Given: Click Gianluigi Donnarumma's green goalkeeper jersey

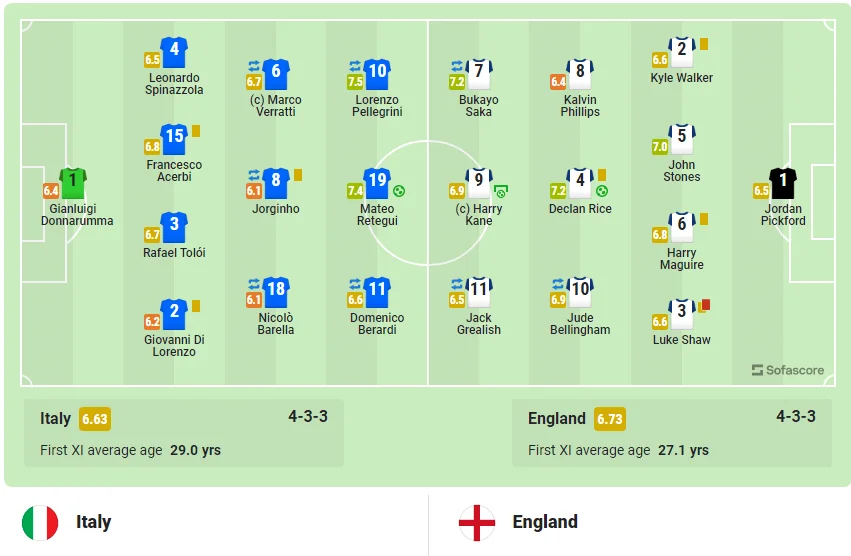Looking at the screenshot, I should tap(73, 183).
